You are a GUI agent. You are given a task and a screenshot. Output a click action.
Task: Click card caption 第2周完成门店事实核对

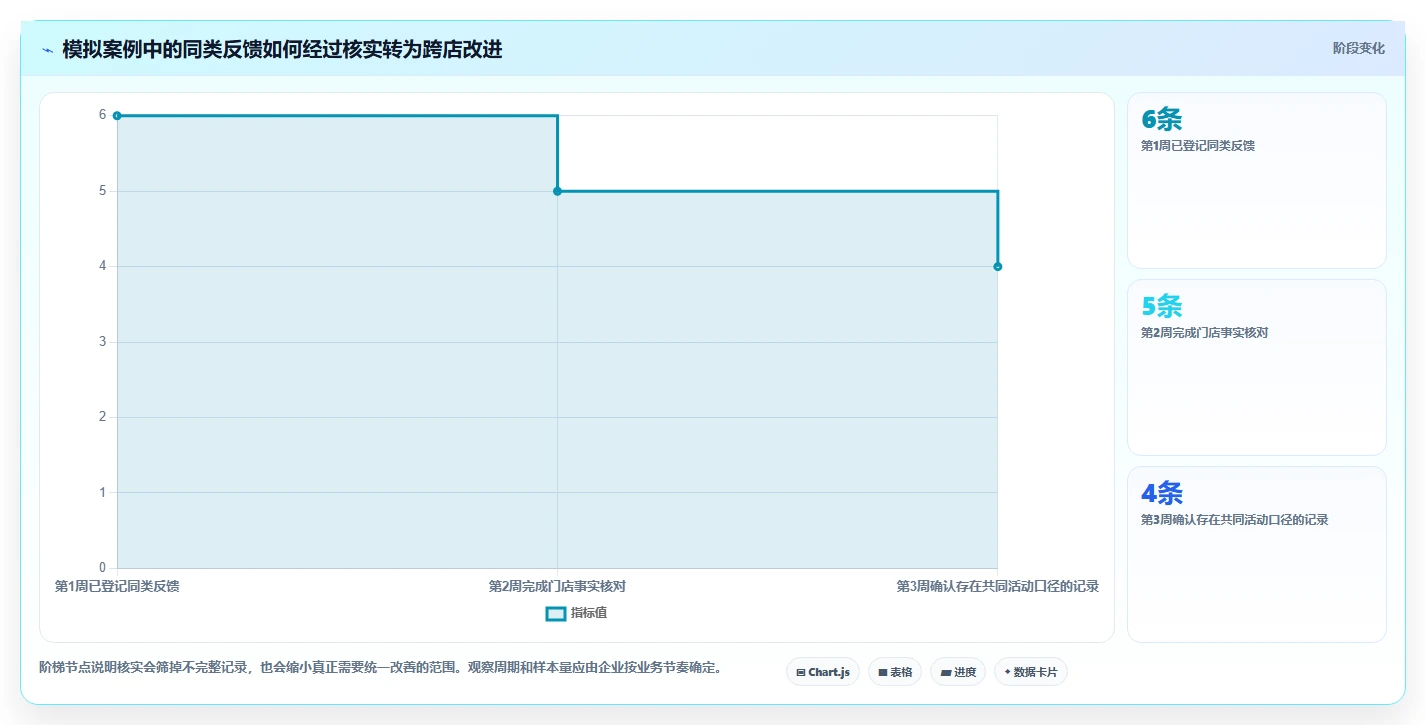click(x=1204, y=333)
